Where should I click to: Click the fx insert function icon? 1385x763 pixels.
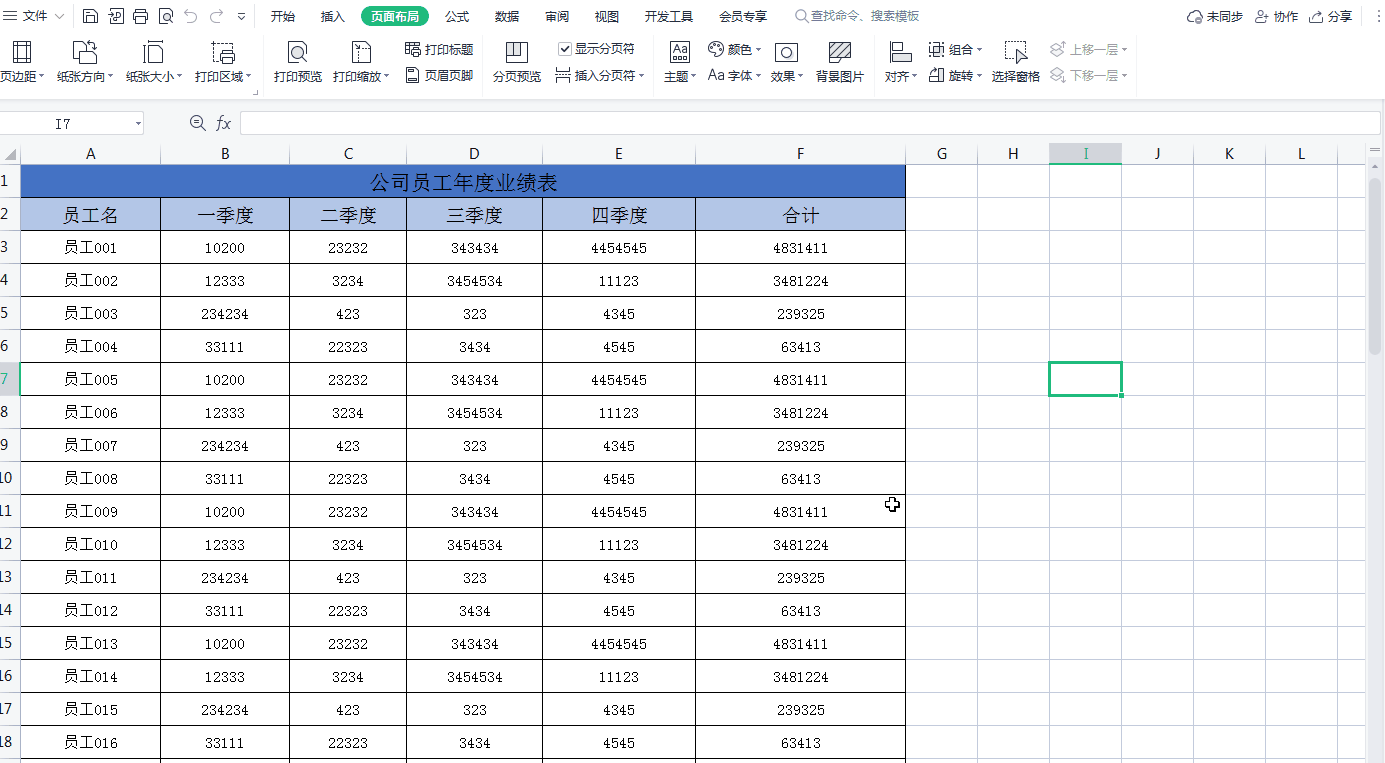224,123
